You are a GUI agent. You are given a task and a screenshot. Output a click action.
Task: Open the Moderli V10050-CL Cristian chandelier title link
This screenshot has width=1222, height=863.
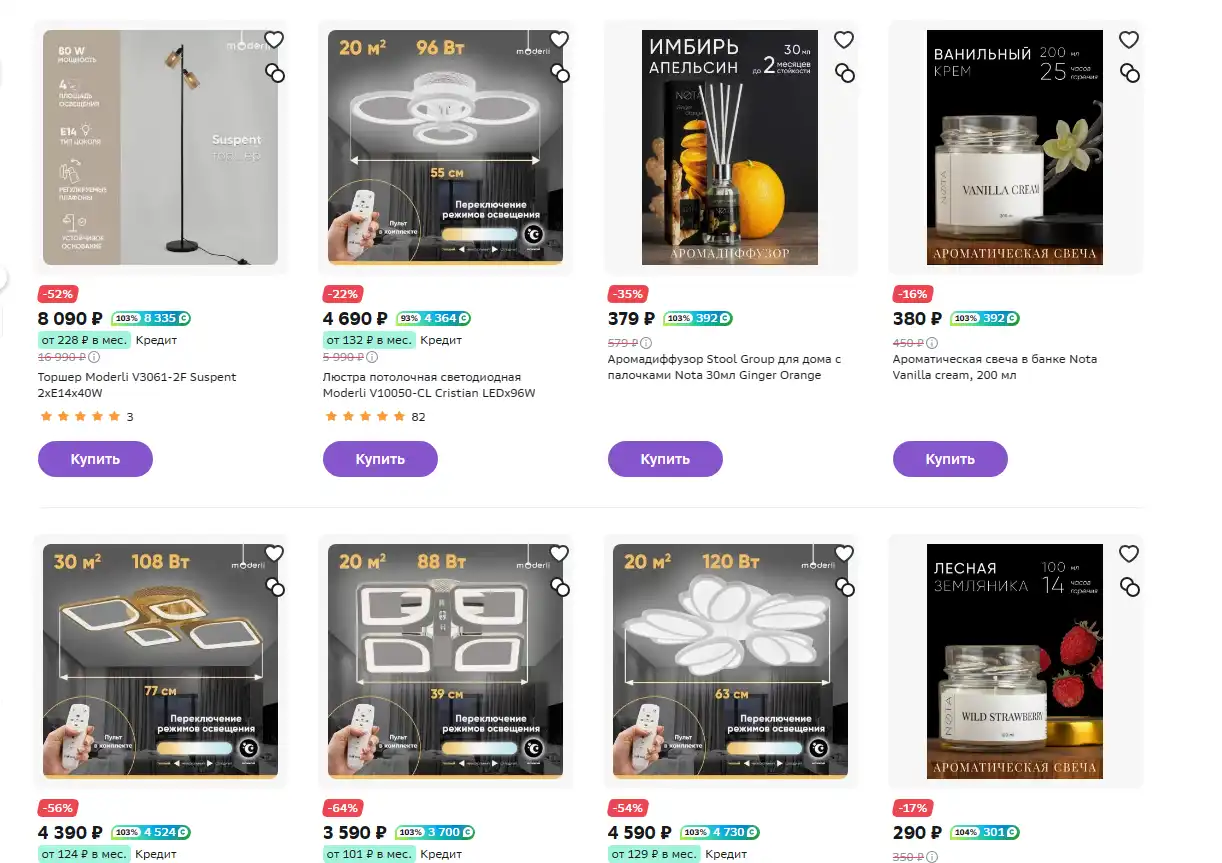[x=429, y=385]
